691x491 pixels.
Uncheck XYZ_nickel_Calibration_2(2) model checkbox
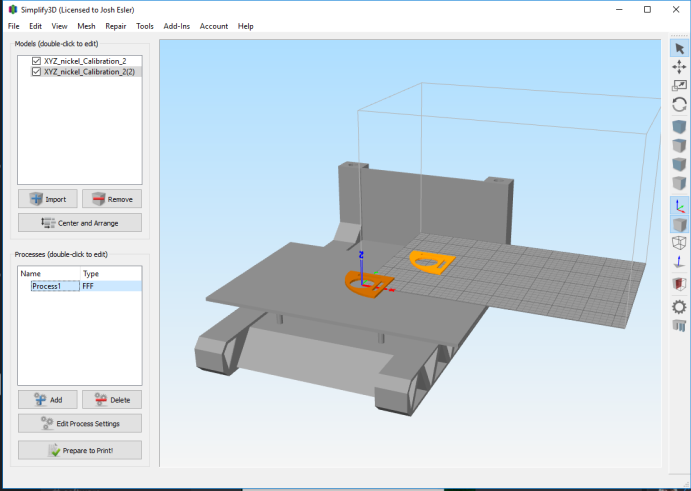click(36, 71)
